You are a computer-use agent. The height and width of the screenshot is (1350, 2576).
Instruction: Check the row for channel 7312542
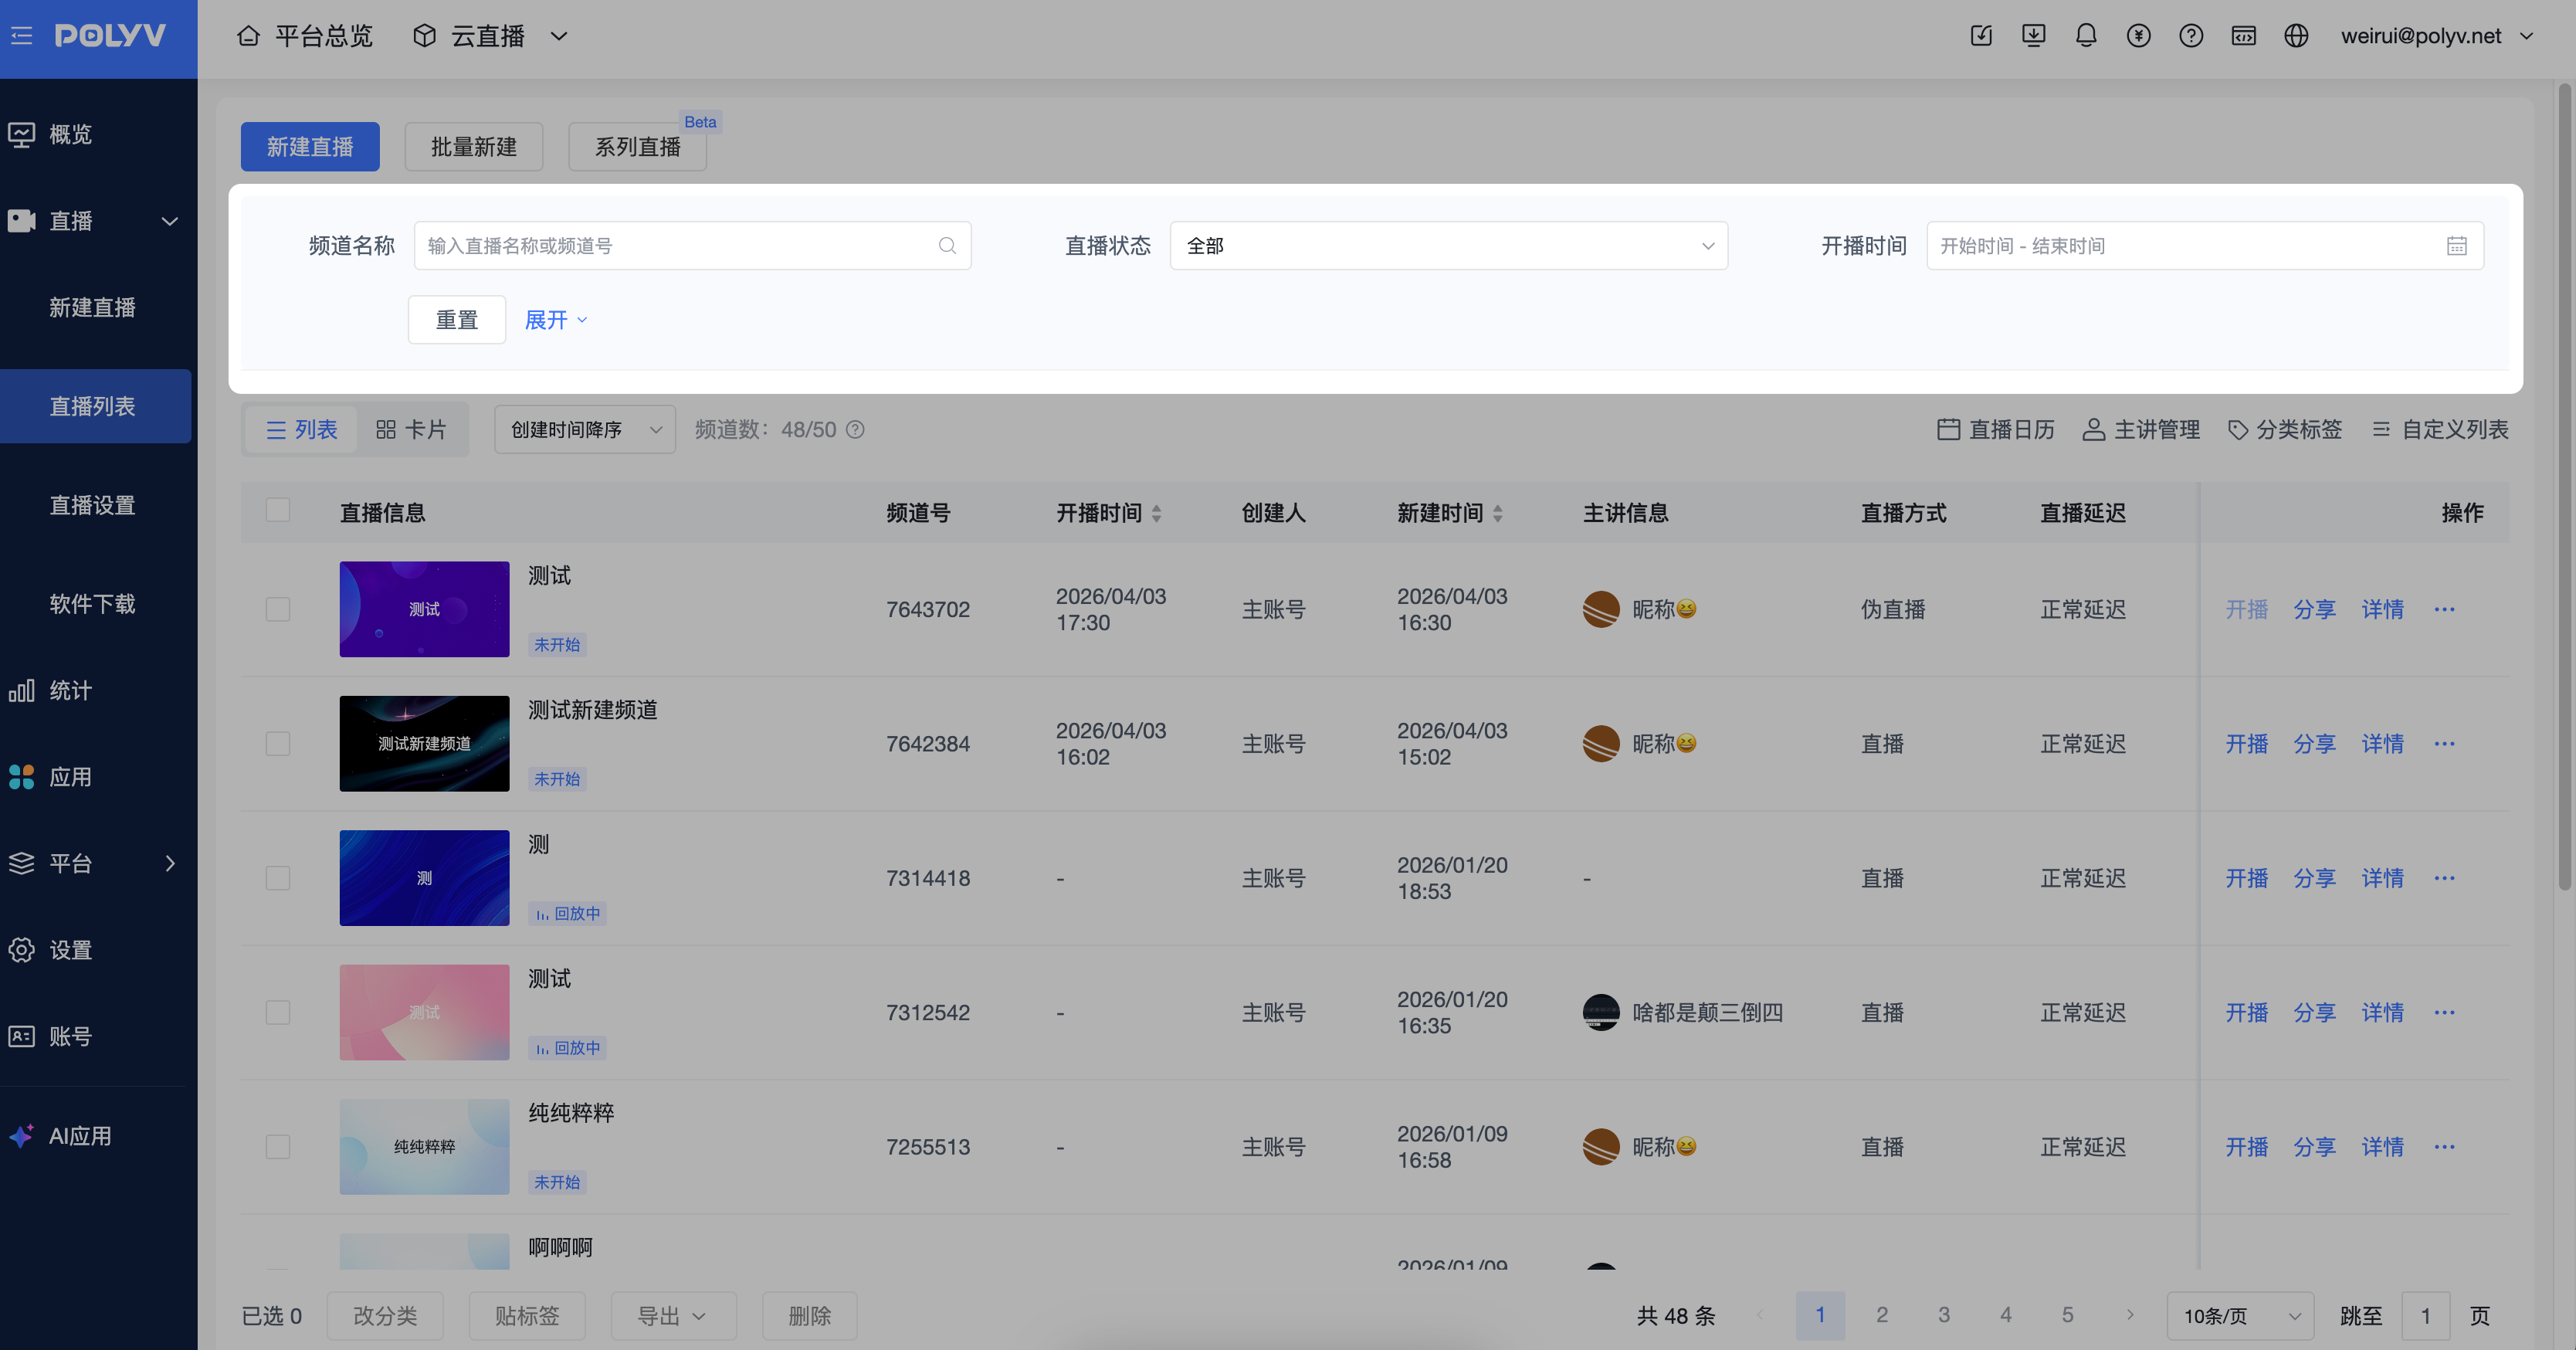pyautogui.click(x=278, y=1013)
